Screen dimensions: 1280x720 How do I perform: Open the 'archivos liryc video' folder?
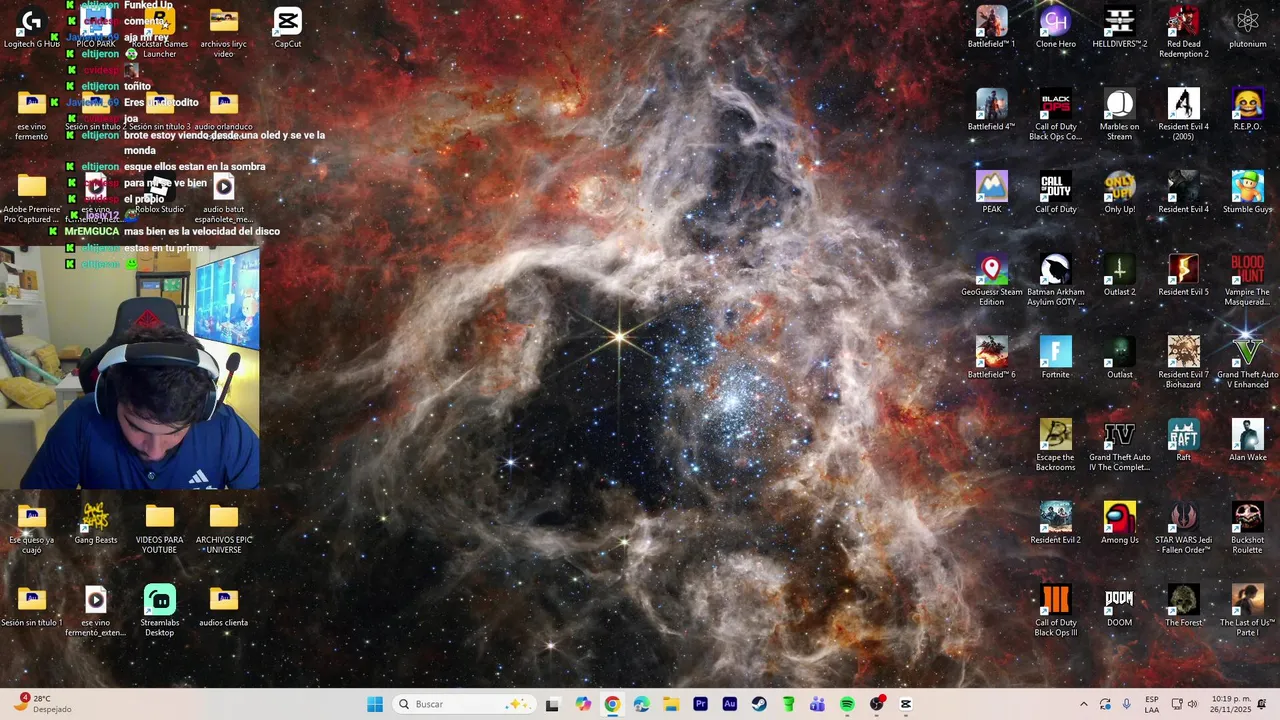224,32
